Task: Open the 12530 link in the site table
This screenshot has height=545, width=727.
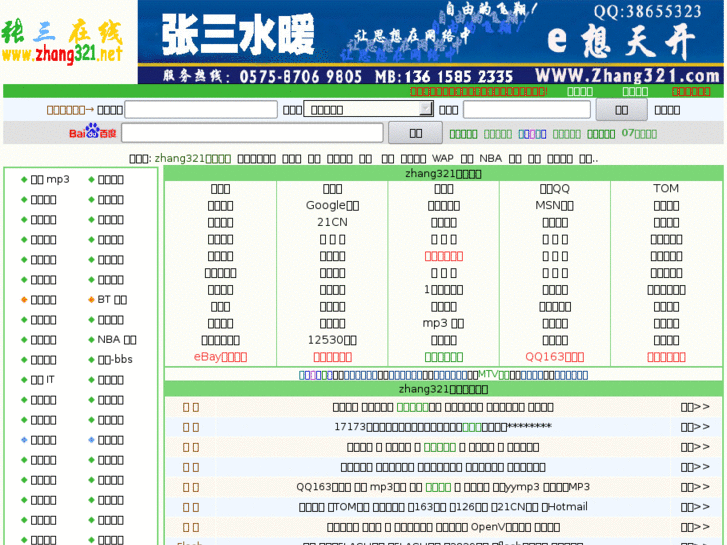Action: [x=332, y=340]
